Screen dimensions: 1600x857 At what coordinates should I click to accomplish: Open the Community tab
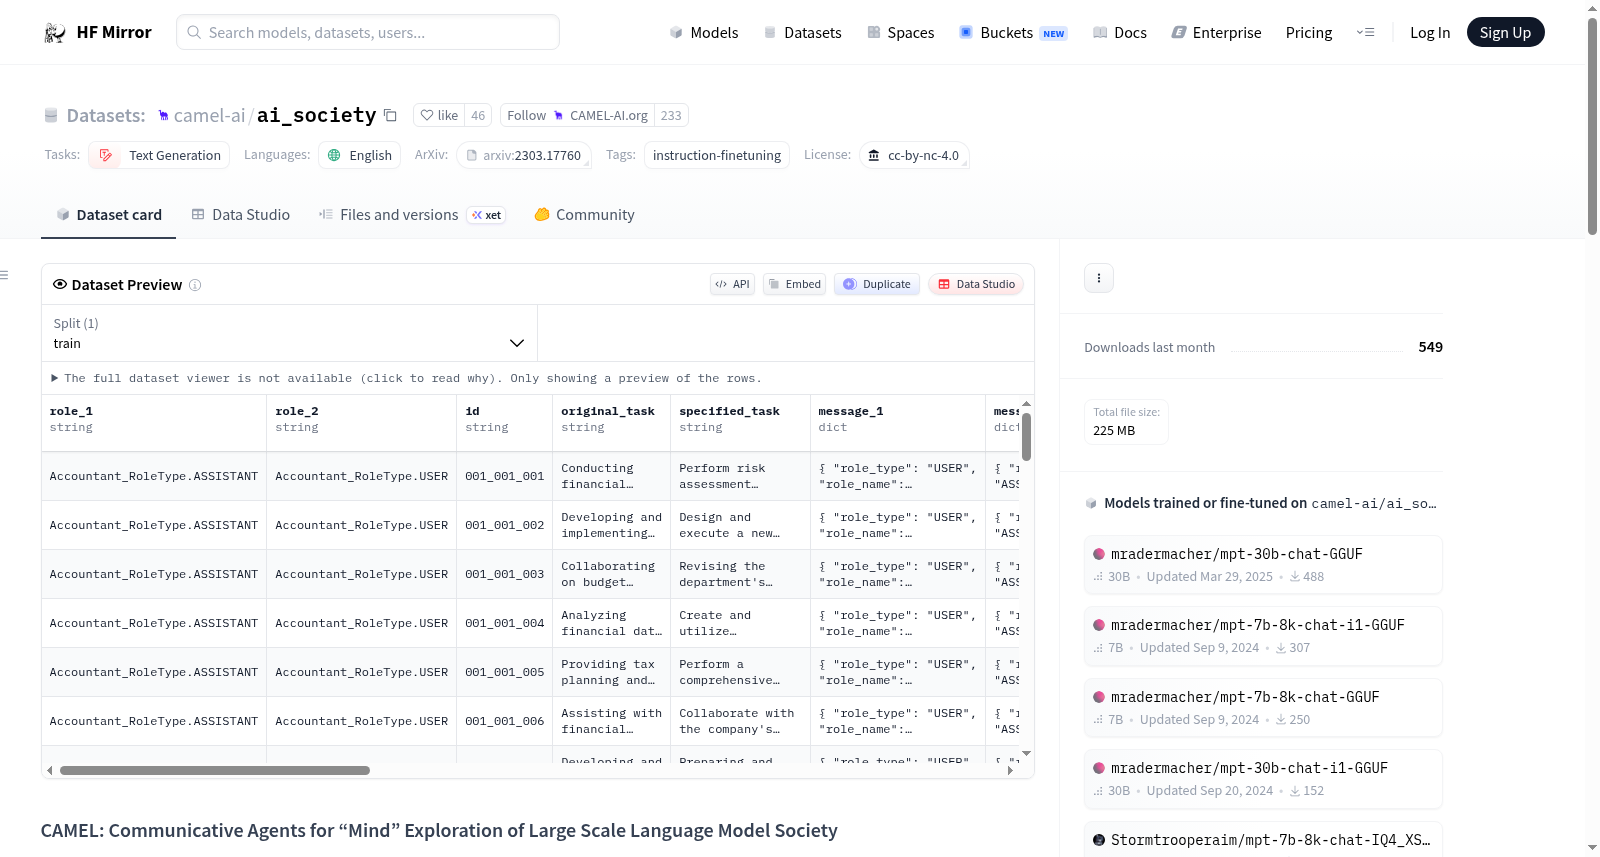click(x=585, y=215)
